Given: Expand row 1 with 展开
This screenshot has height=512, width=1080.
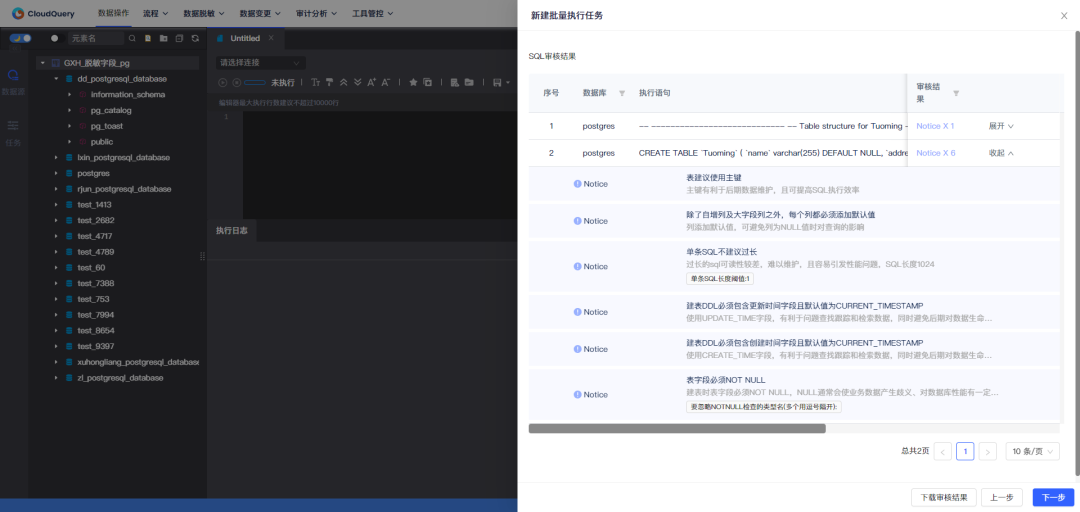Looking at the screenshot, I should pyautogui.click(x=1001, y=126).
